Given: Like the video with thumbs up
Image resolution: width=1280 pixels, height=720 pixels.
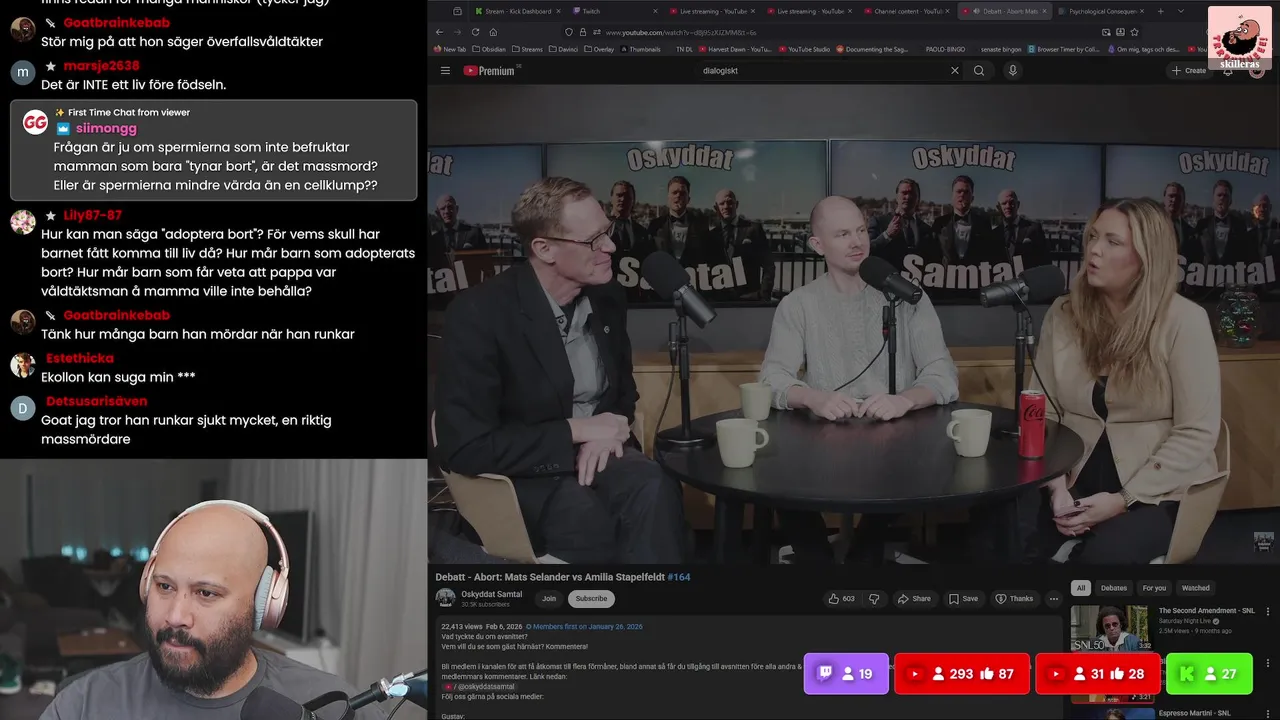Looking at the screenshot, I should [x=841, y=599].
